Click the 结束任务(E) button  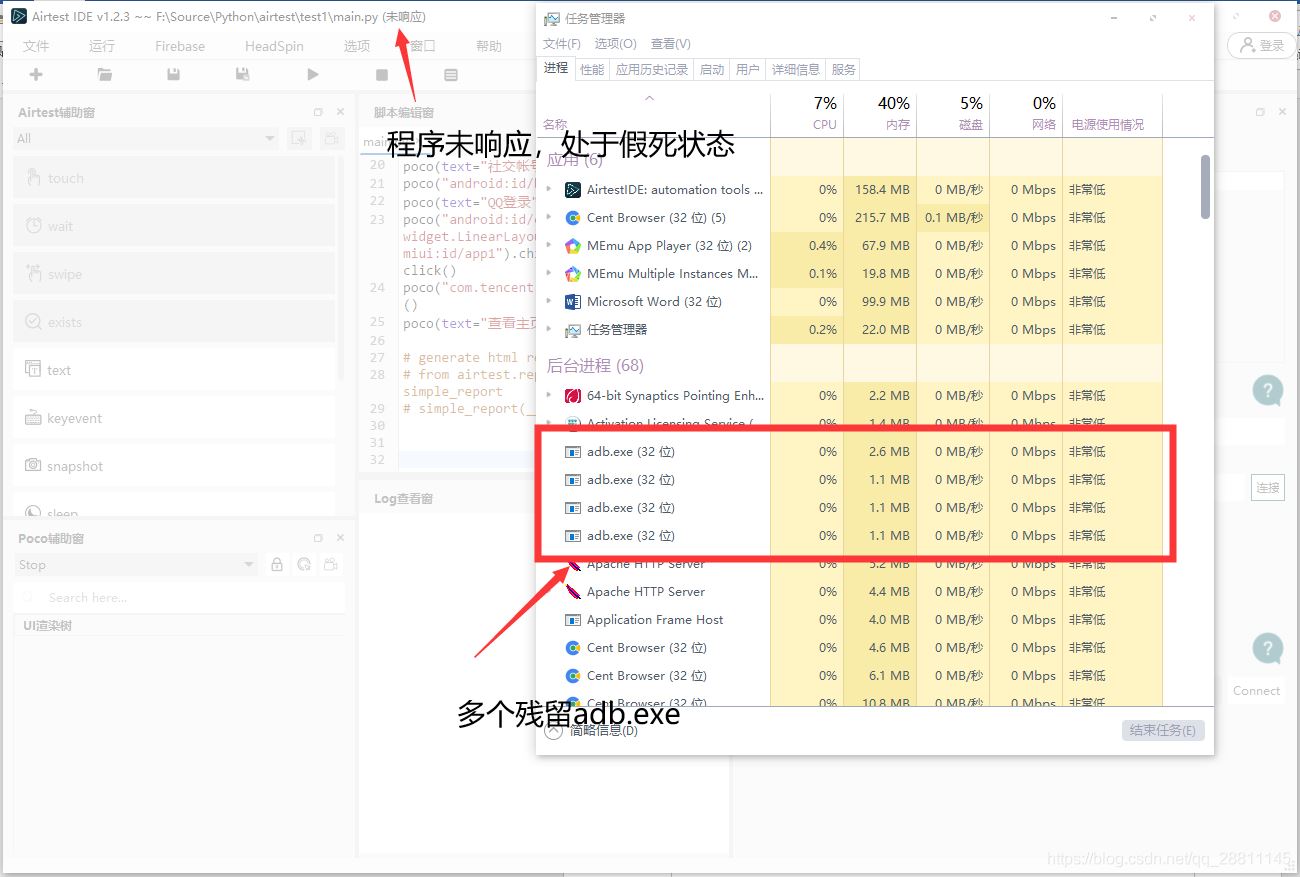1163,730
